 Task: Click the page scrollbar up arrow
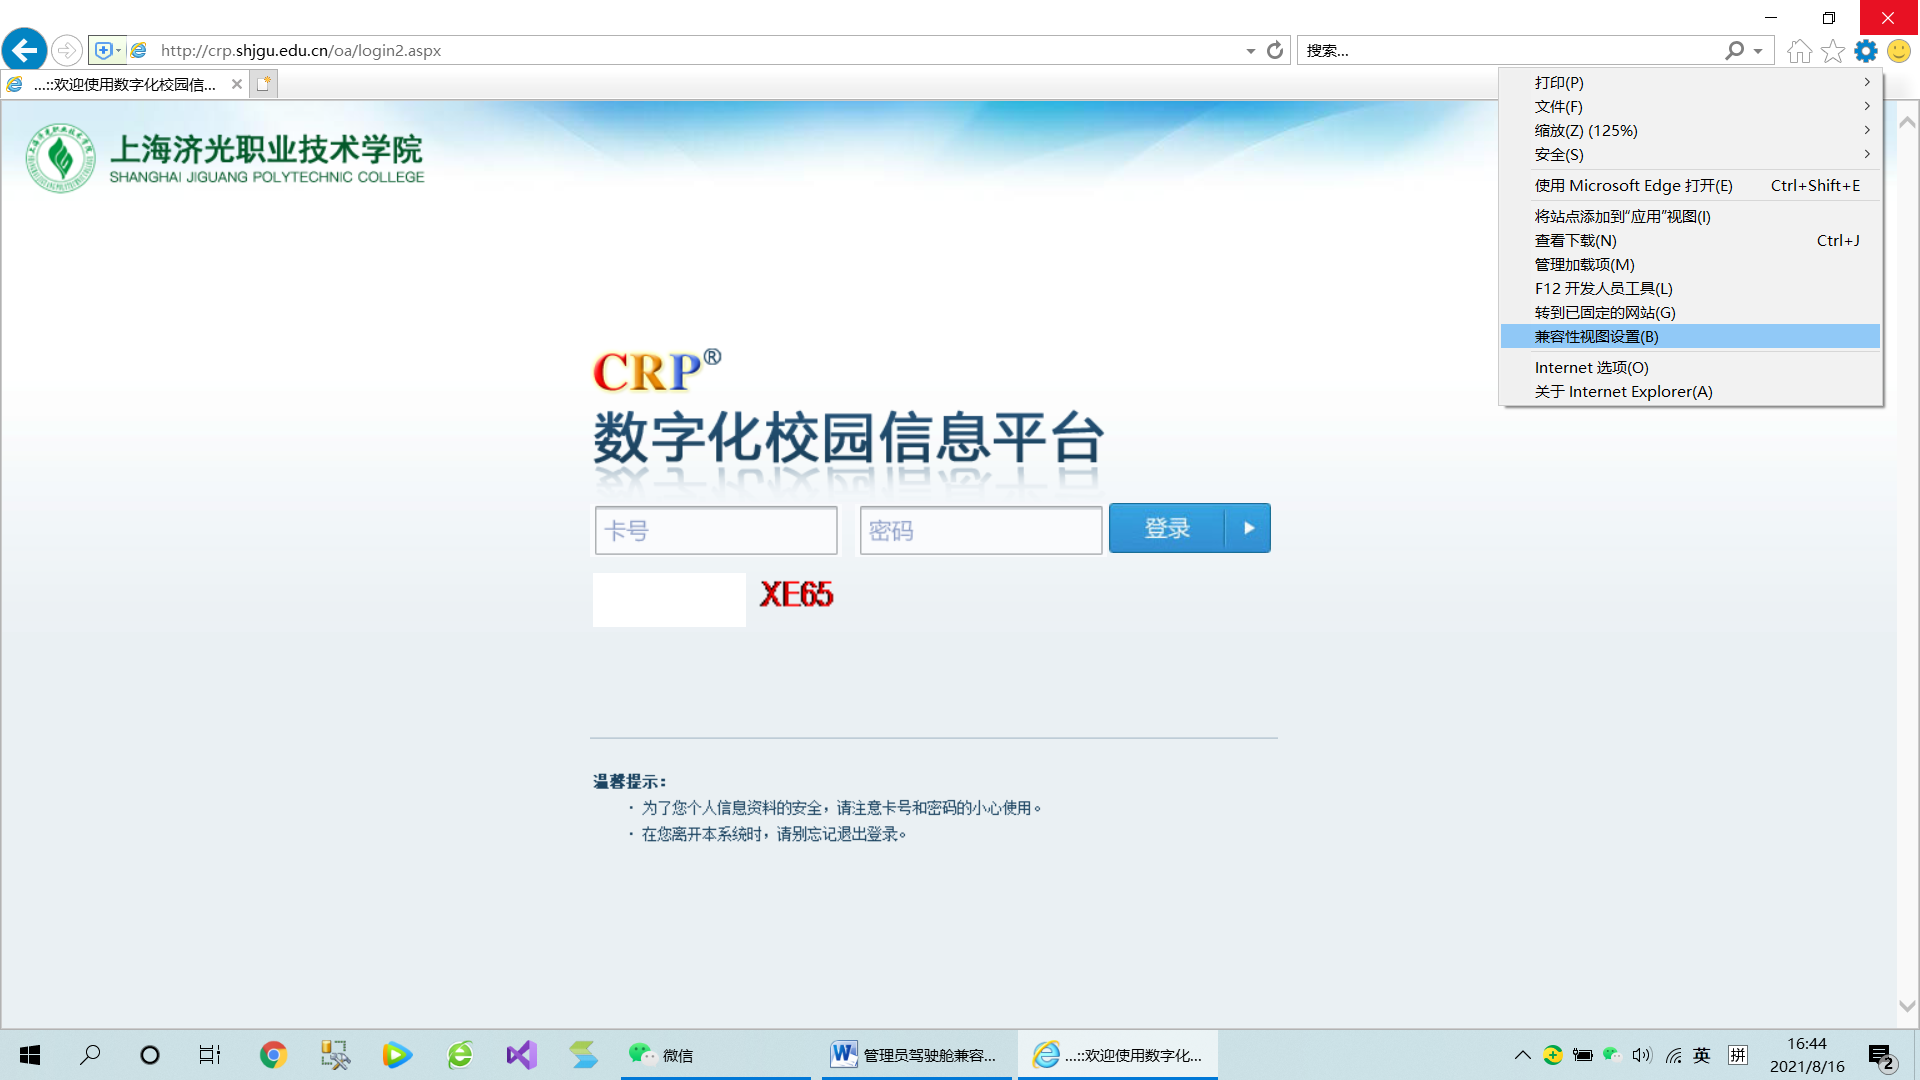1907,122
